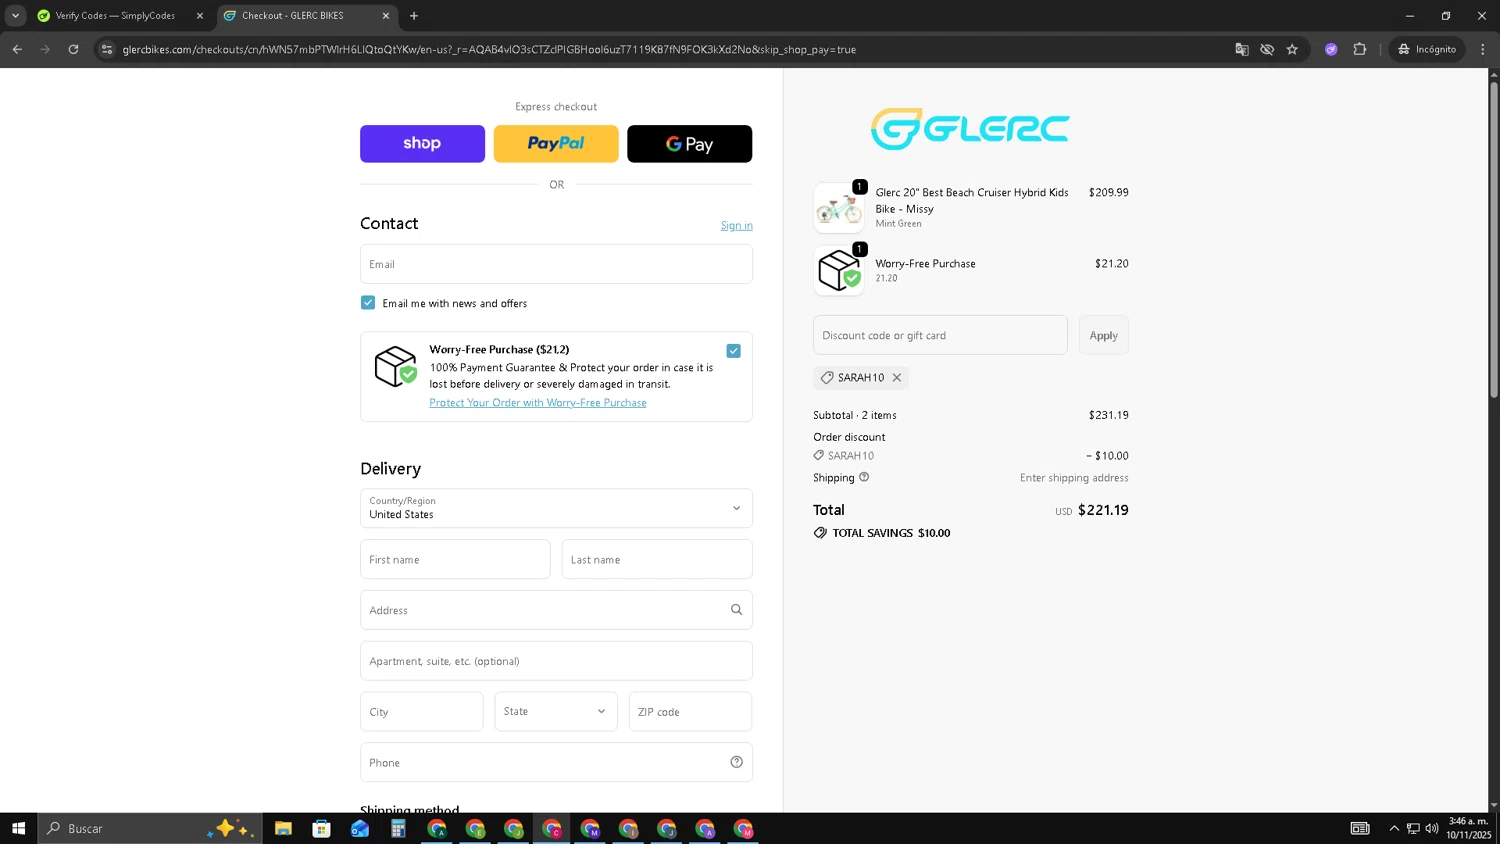Viewport: 1500px width, 844px height.
Task: Click the crossed-out eye tracking icon
Action: coord(1267,49)
